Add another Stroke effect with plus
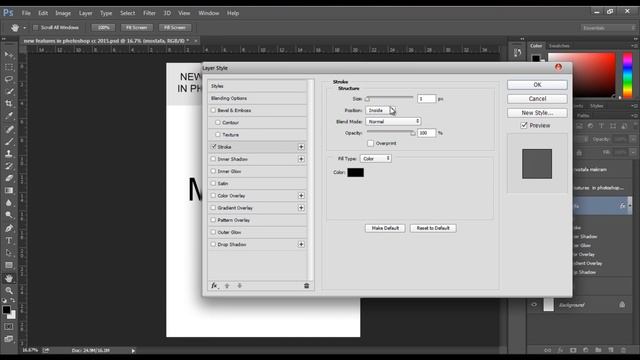 (301, 147)
